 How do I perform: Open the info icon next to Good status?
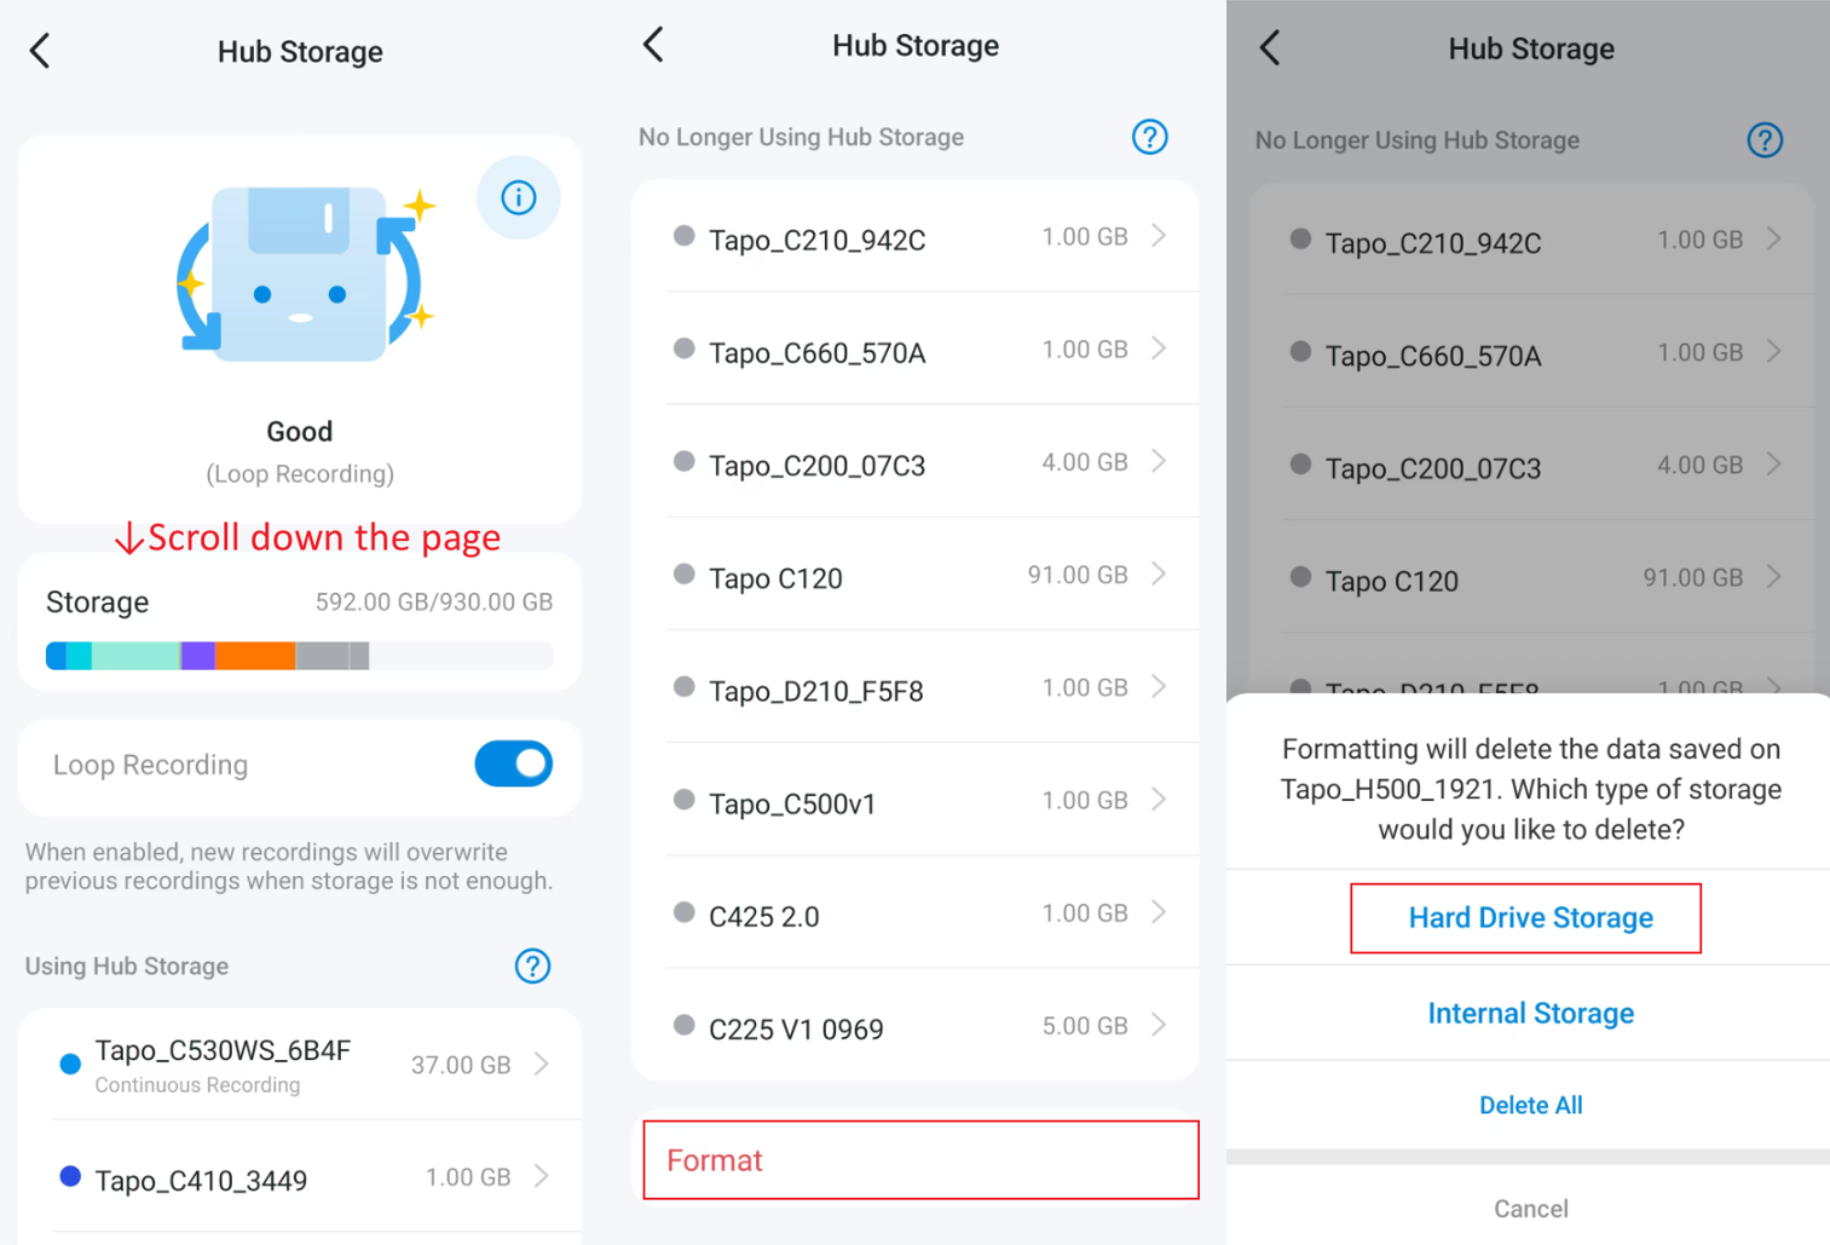pyautogui.click(x=517, y=197)
